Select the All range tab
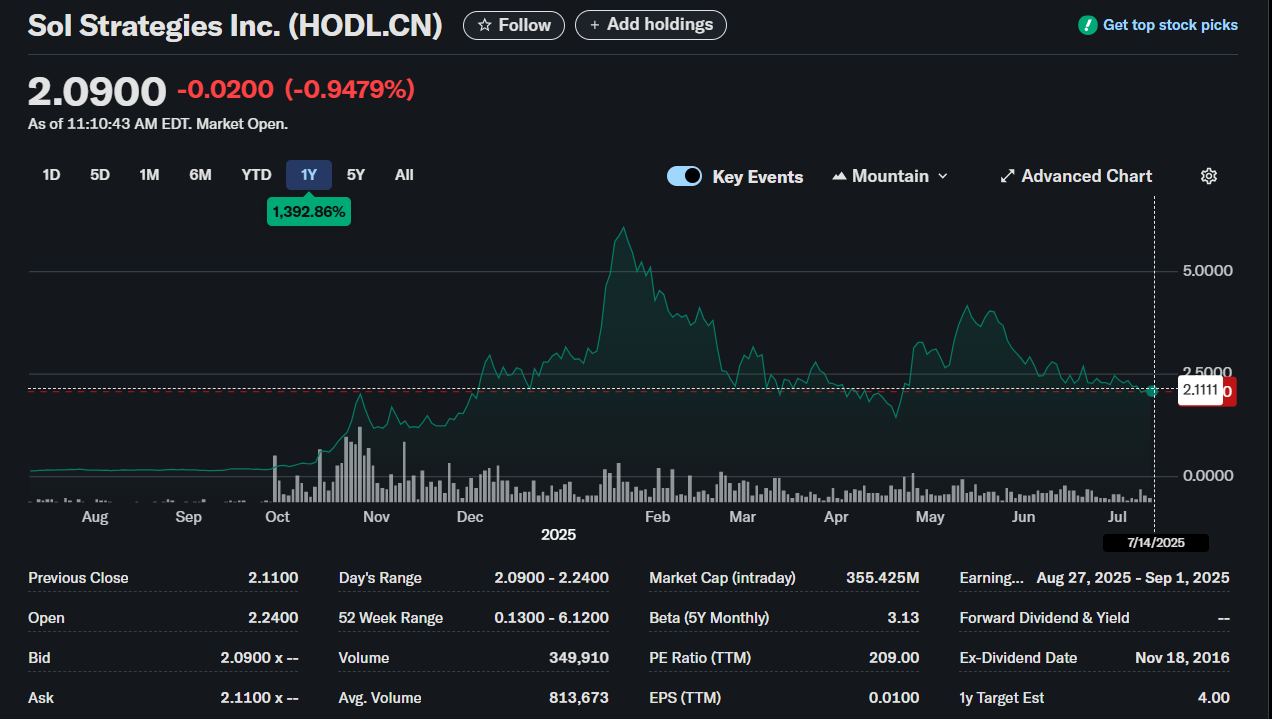The width and height of the screenshot is (1272, 719). 404,175
